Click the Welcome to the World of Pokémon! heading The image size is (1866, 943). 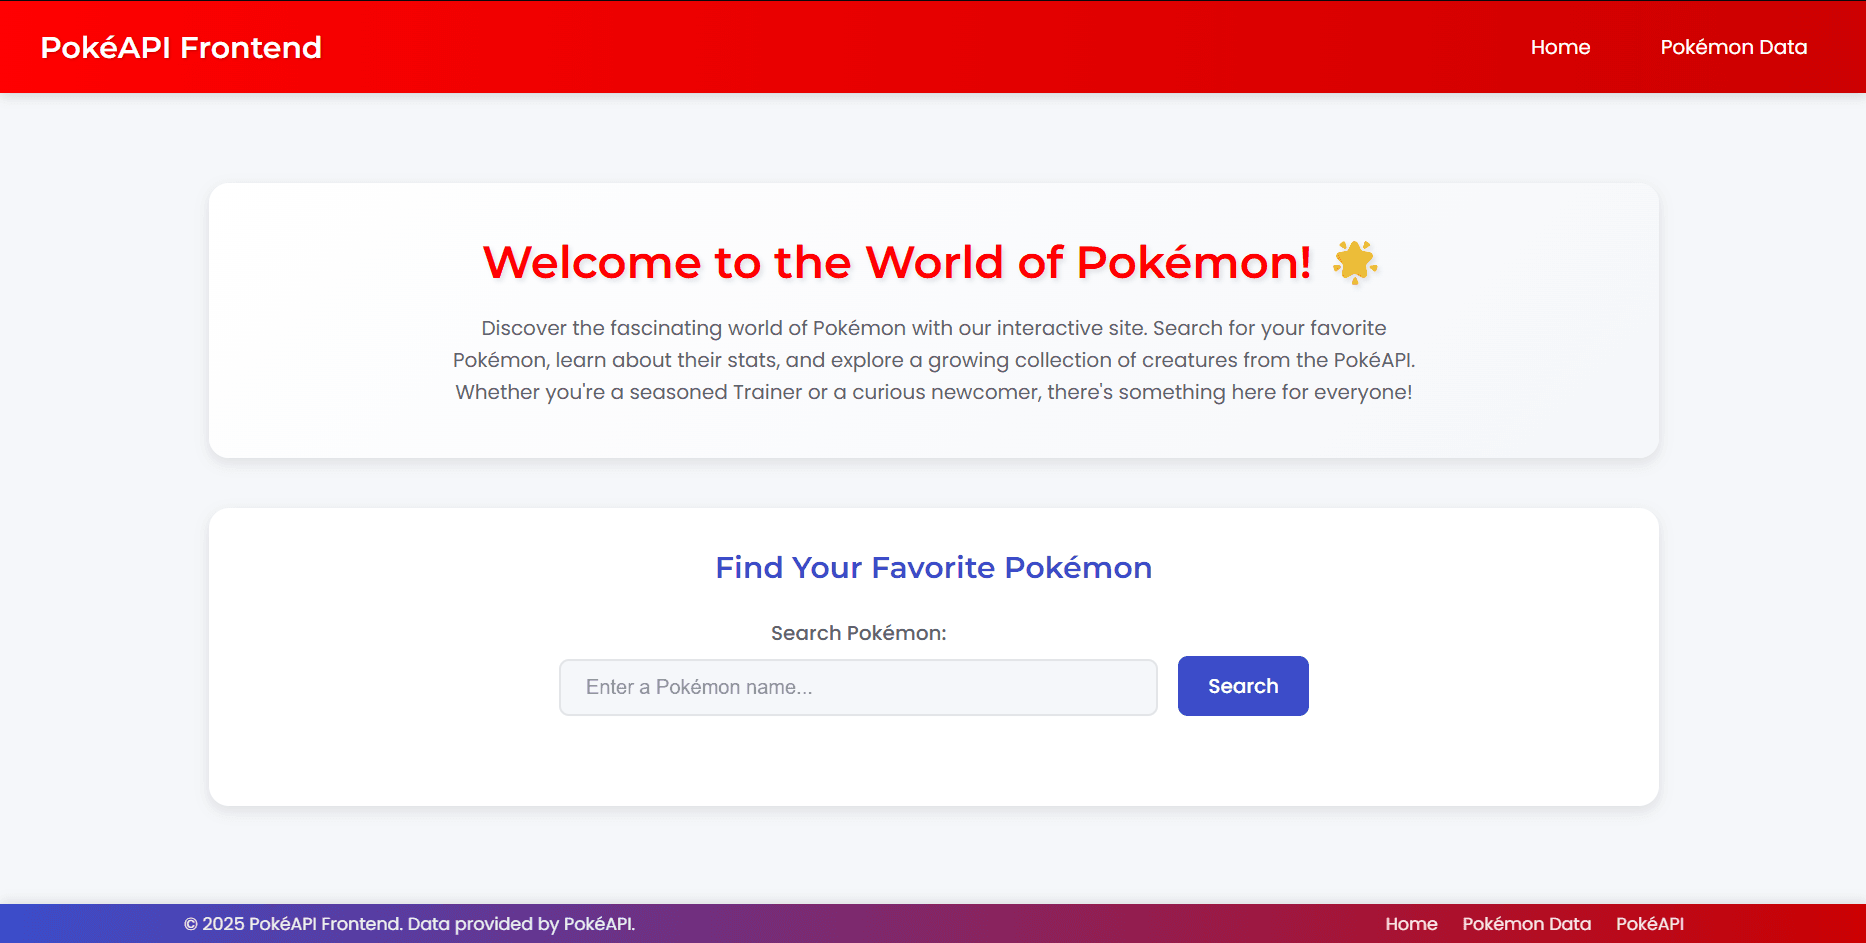coord(897,262)
